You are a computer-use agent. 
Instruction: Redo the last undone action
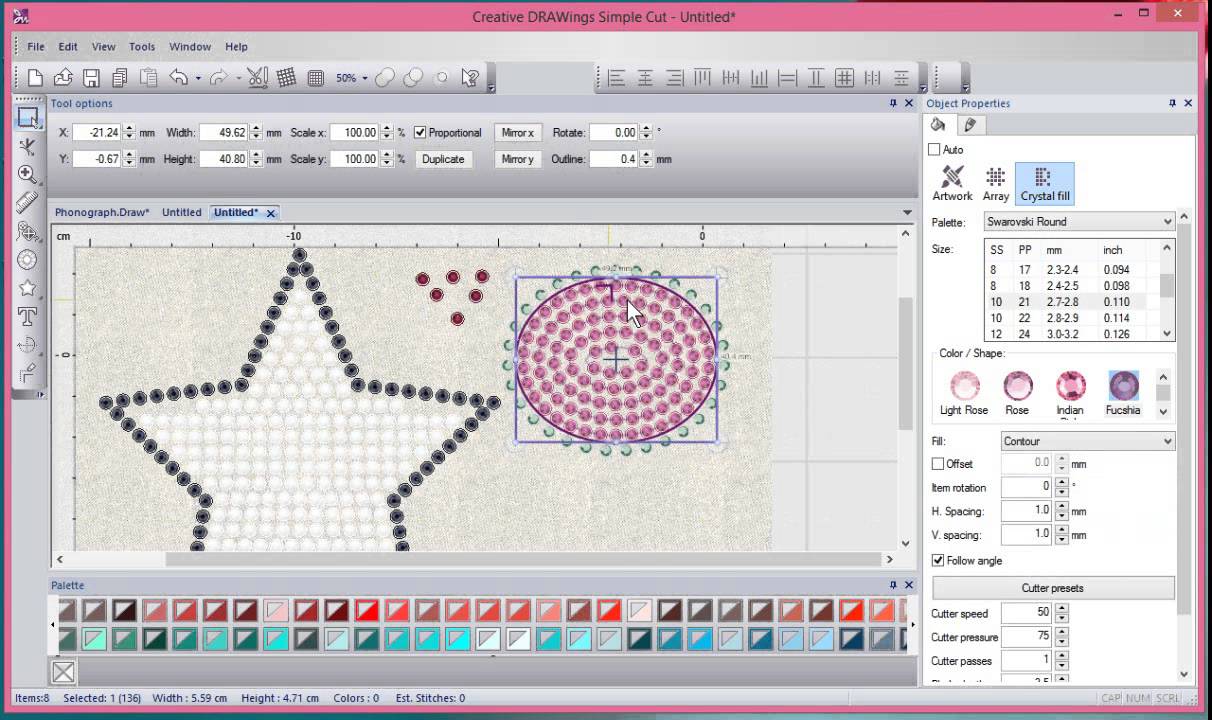click(218, 77)
